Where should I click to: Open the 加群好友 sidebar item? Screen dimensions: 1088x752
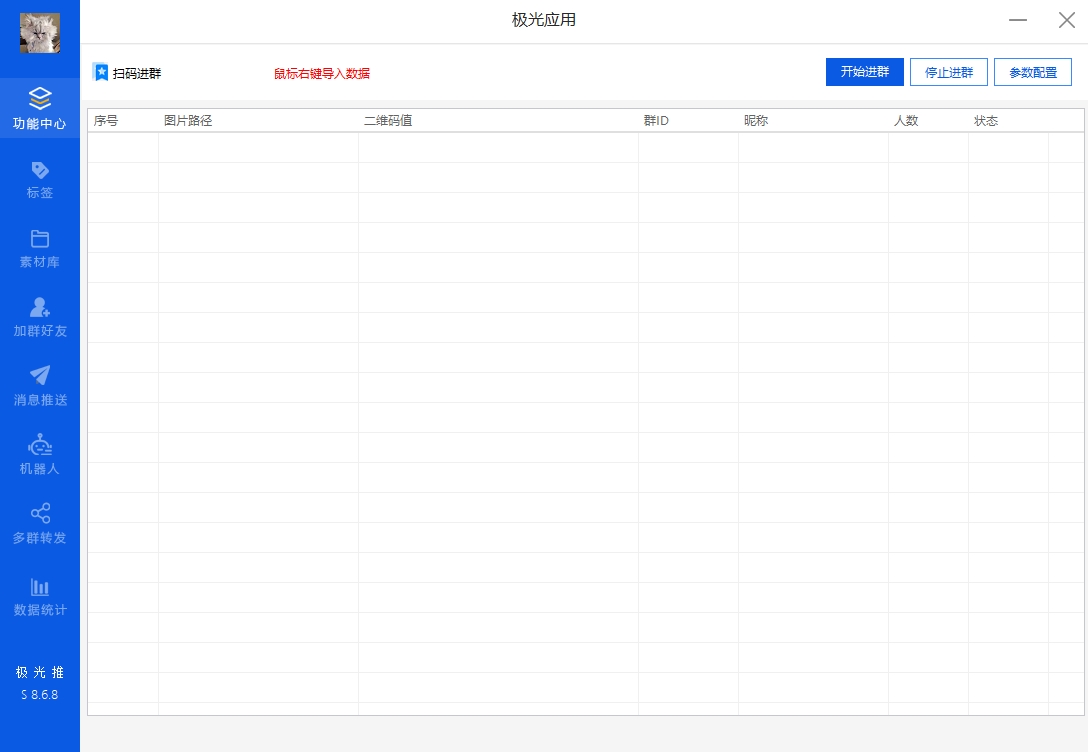pyautogui.click(x=40, y=318)
